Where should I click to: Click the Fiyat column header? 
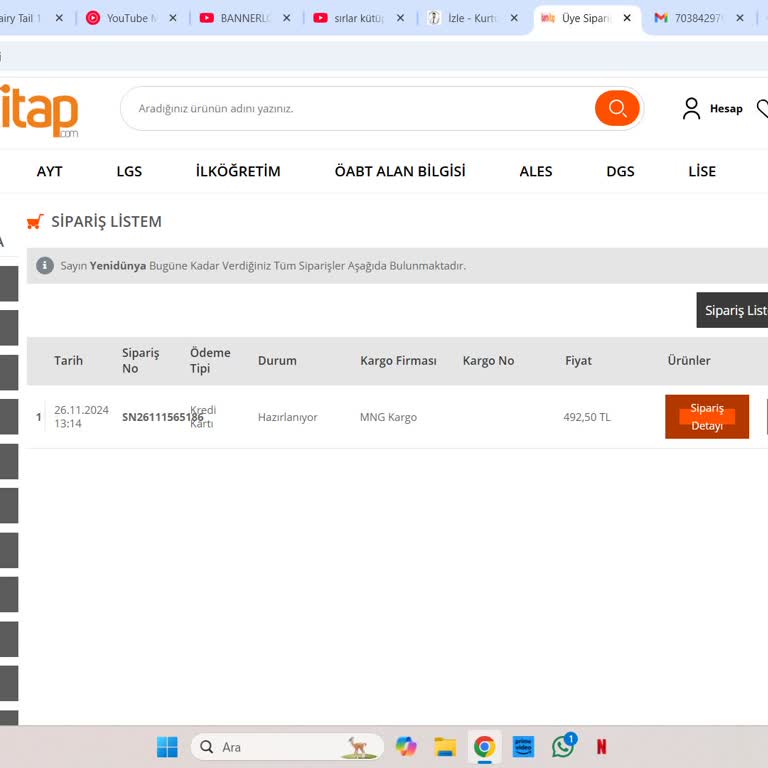pyautogui.click(x=578, y=360)
